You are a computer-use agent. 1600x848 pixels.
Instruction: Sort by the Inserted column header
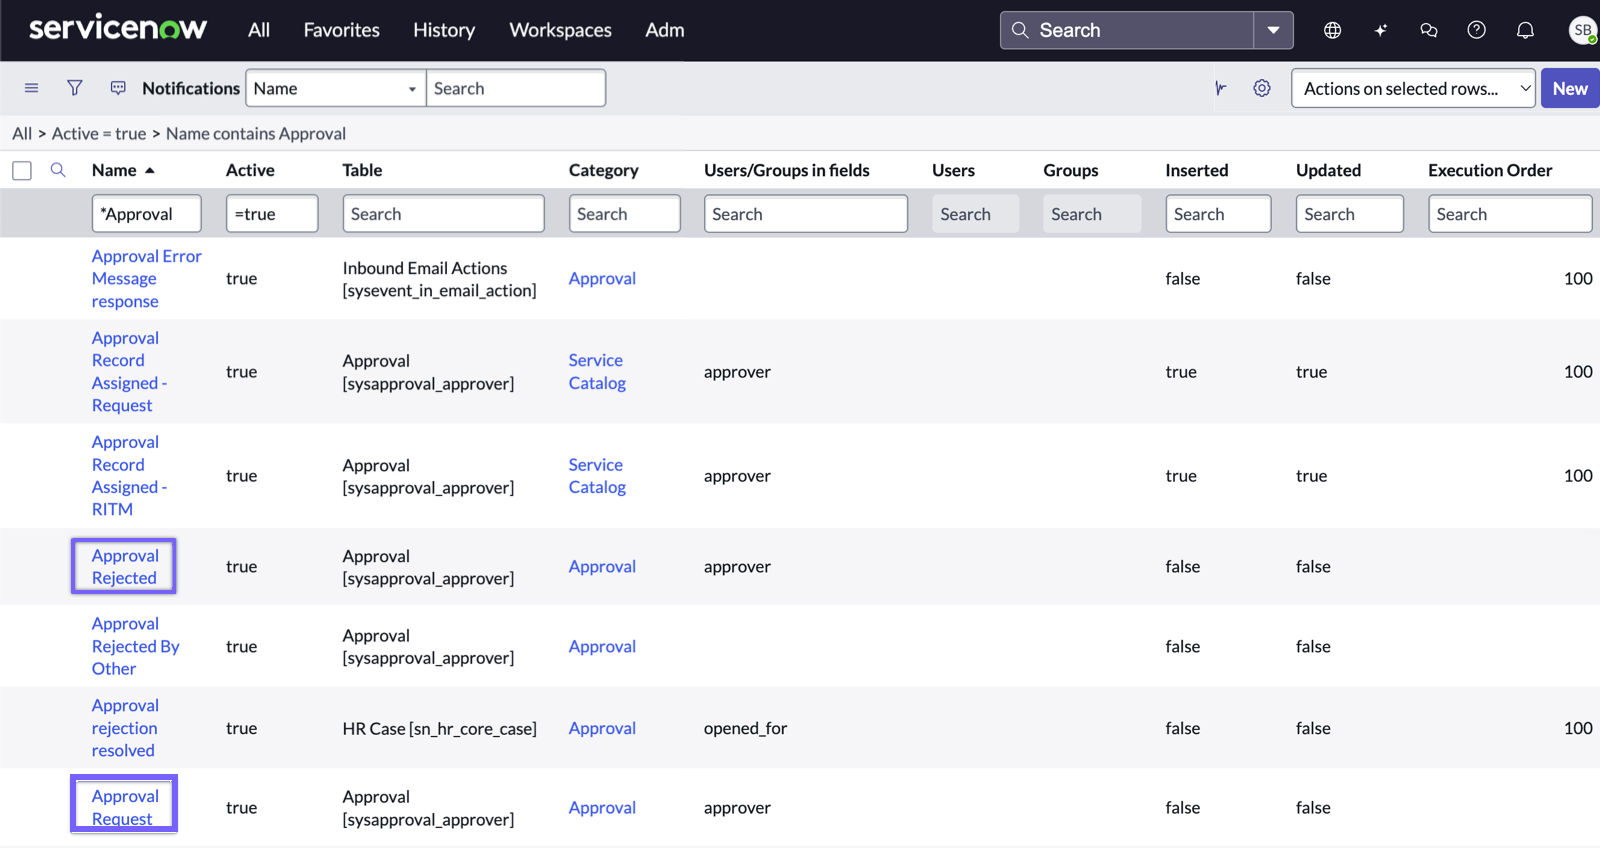point(1196,170)
